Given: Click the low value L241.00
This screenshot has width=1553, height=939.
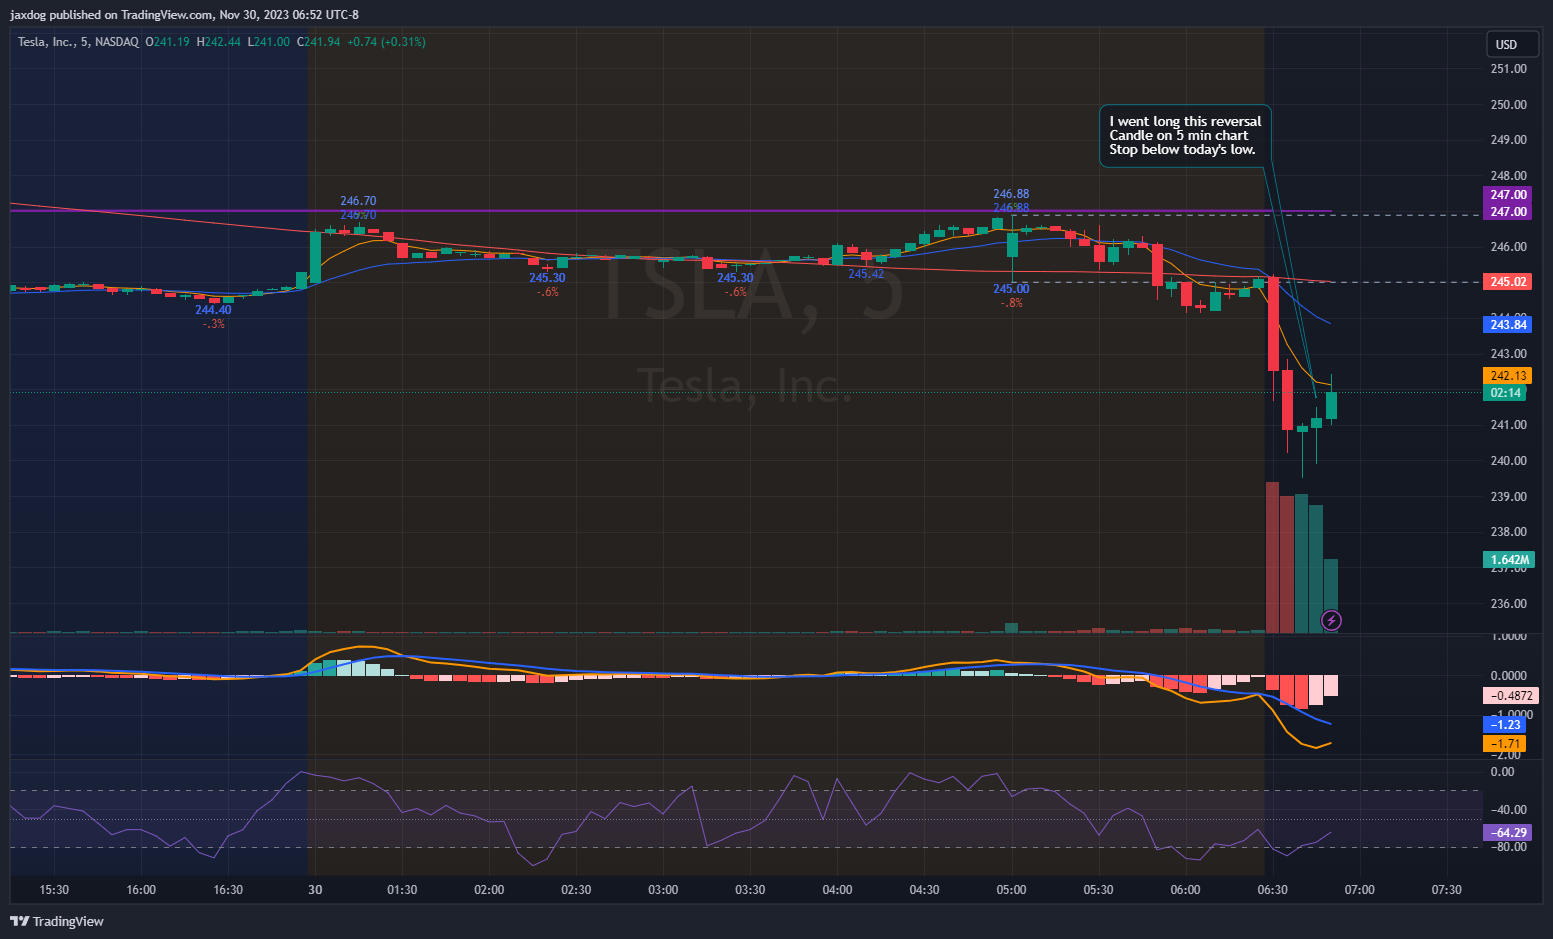Looking at the screenshot, I should (268, 42).
